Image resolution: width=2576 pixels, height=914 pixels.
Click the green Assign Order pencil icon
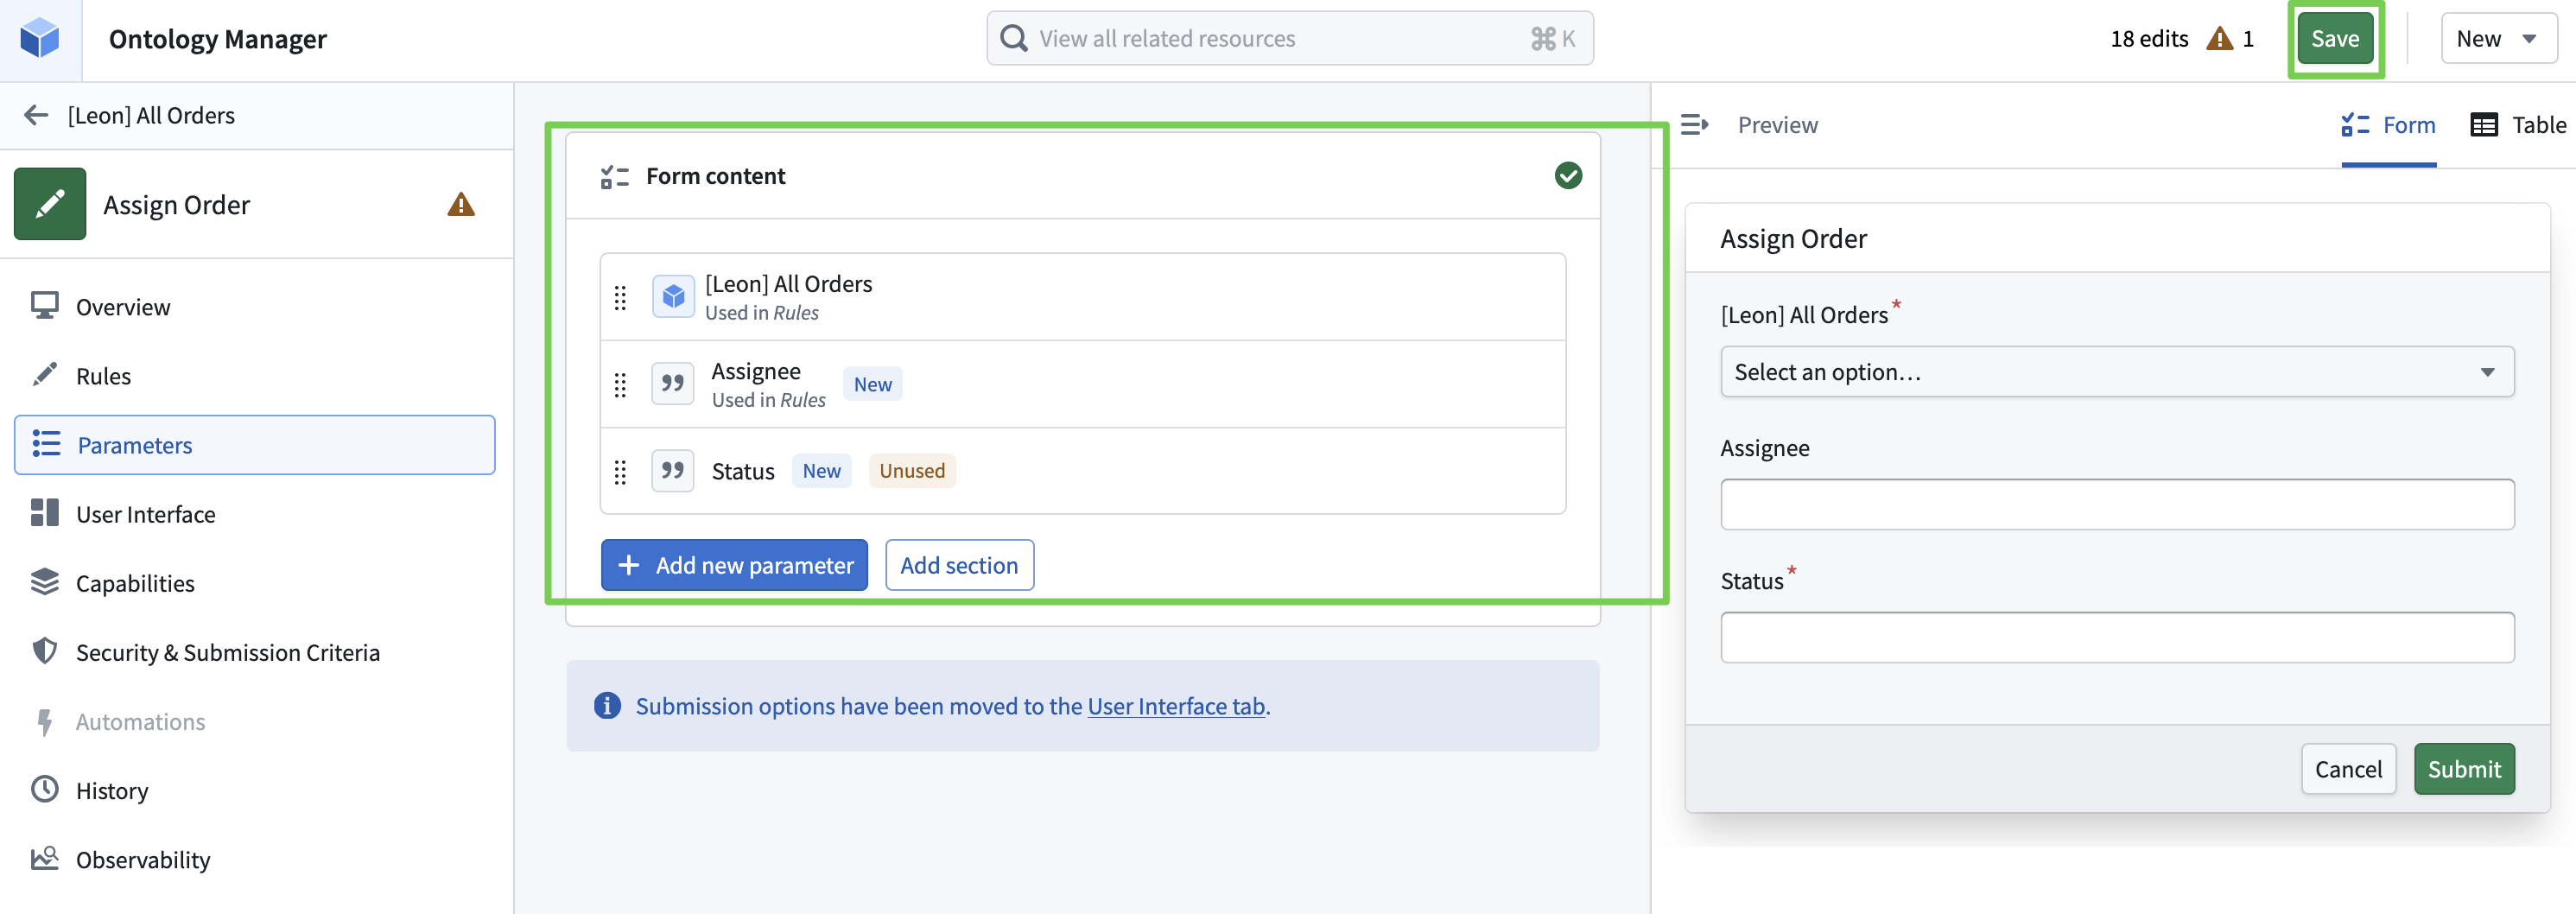pyautogui.click(x=50, y=204)
